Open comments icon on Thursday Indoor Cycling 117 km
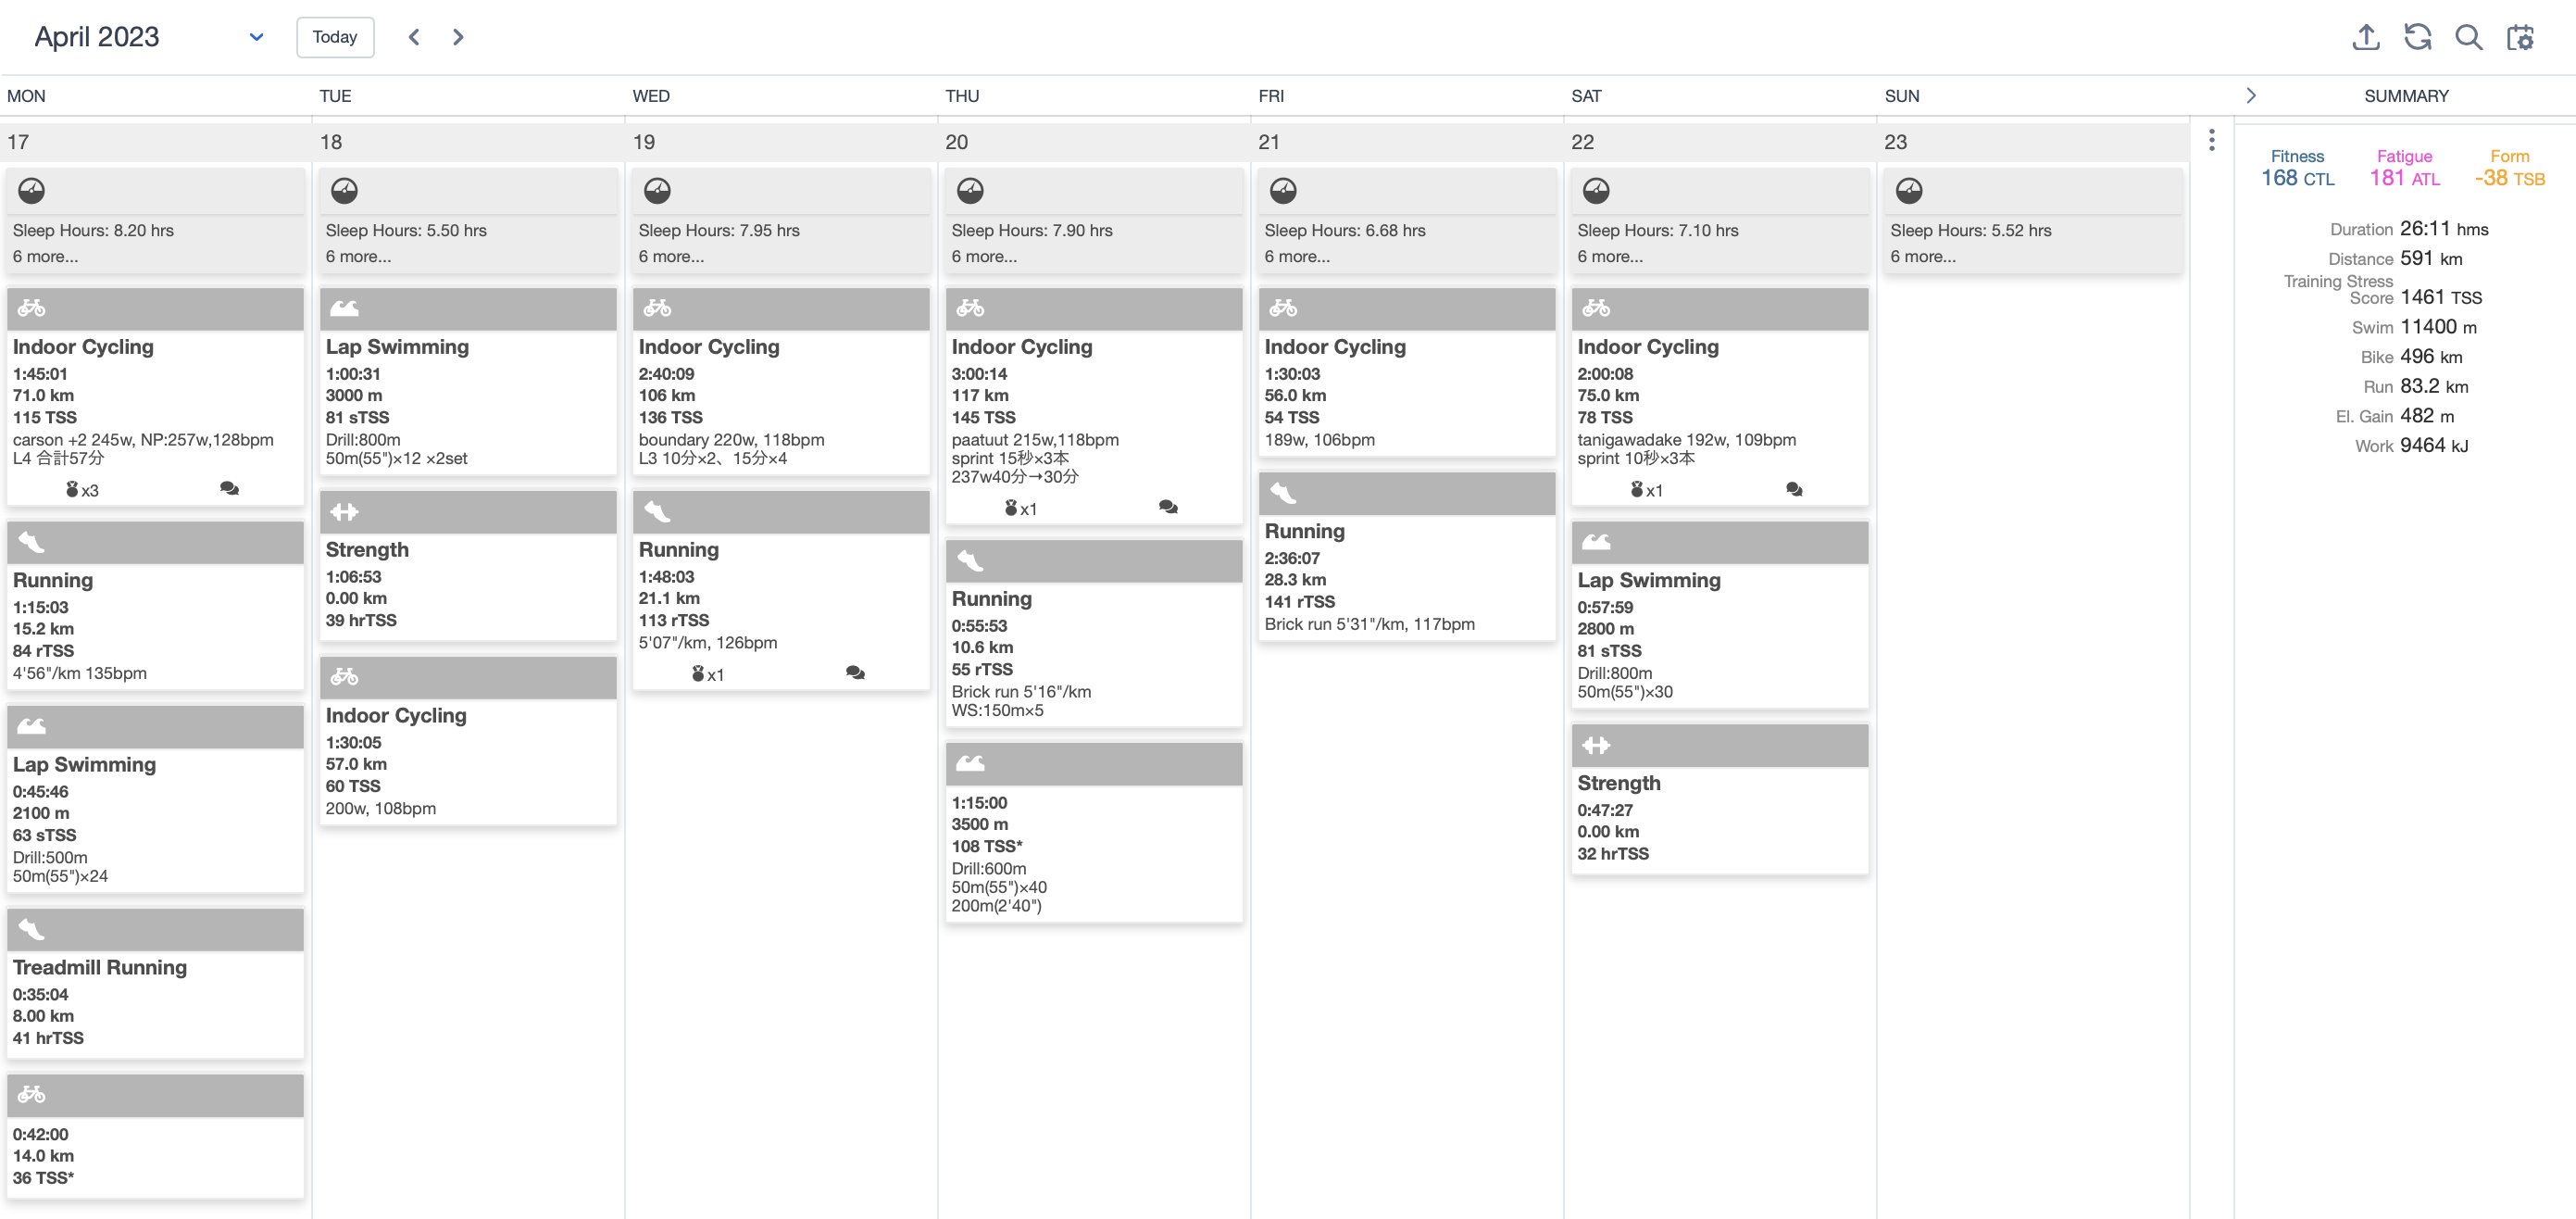2576x1219 pixels. coord(1168,507)
